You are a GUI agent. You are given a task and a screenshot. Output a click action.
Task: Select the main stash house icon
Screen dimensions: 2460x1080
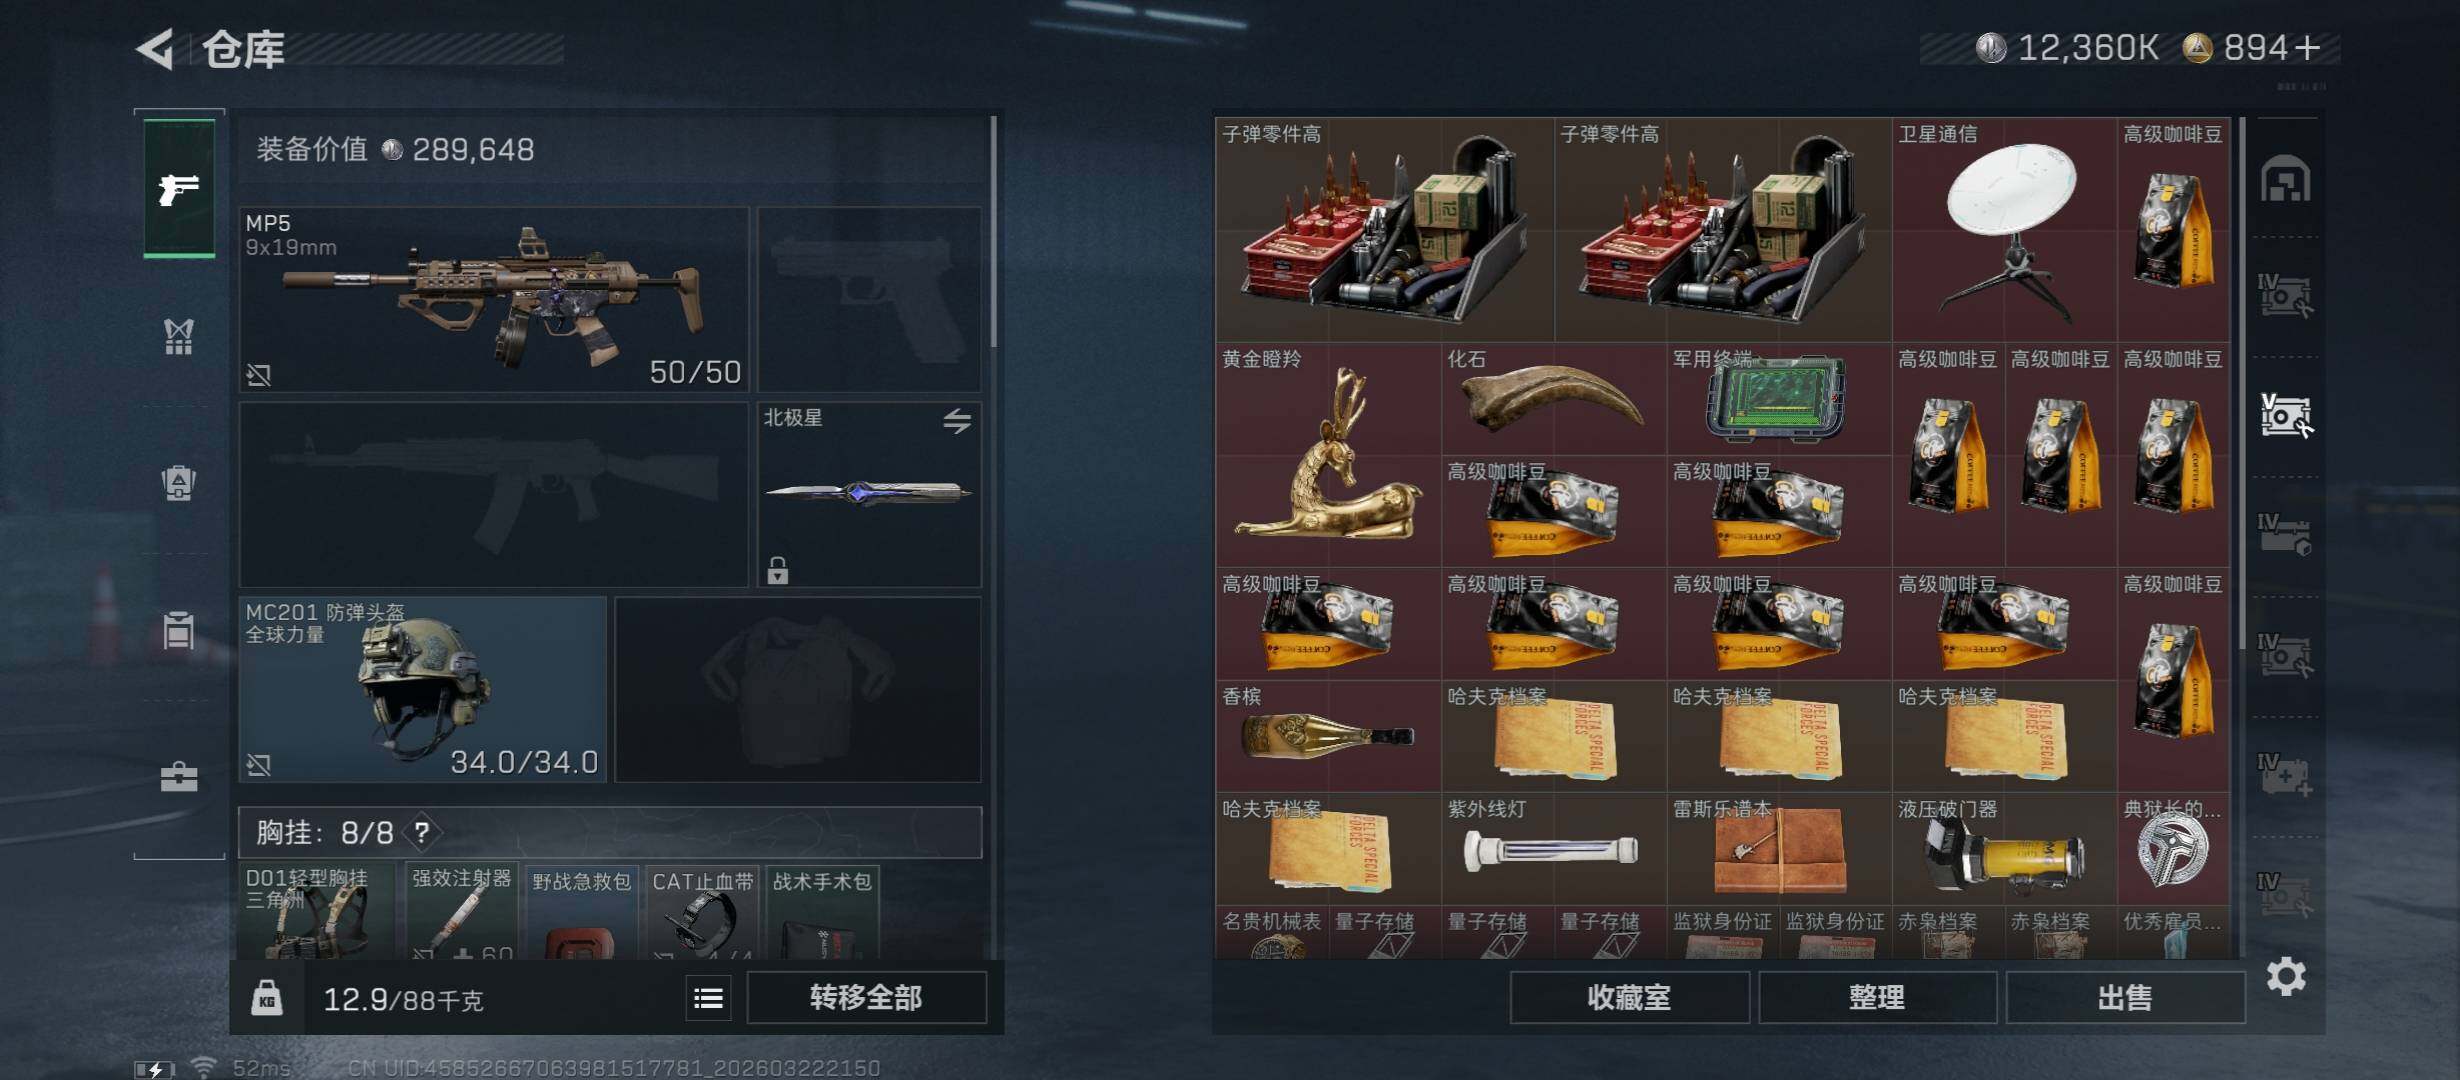tap(2286, 178)
